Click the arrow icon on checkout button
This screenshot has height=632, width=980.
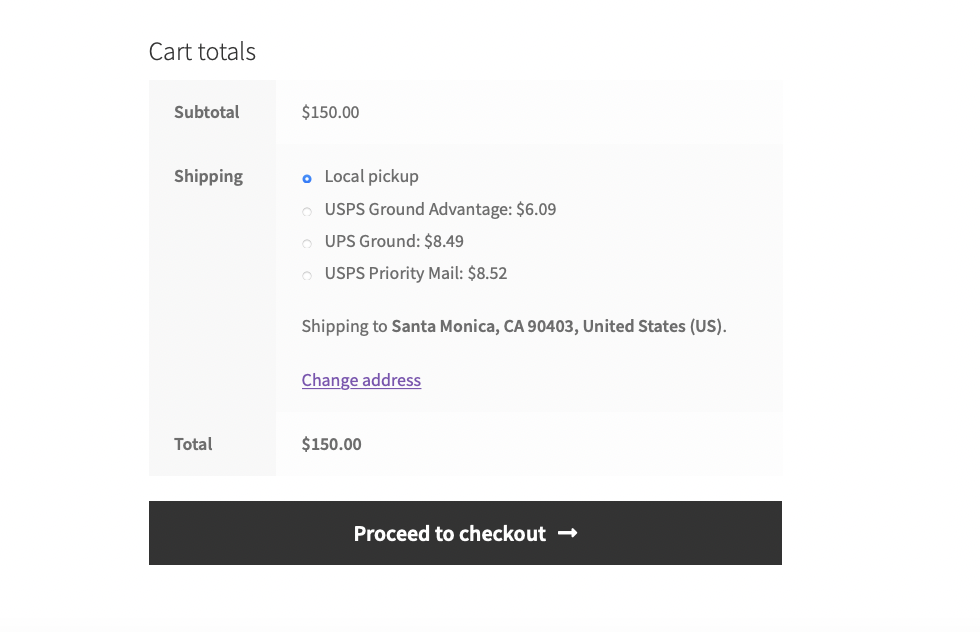568,533
